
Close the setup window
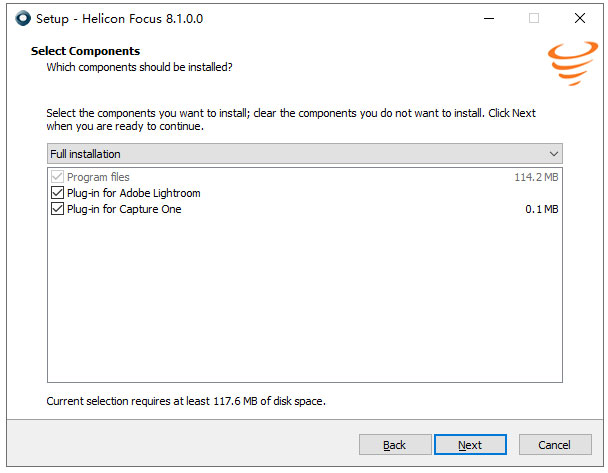[580, 18]
